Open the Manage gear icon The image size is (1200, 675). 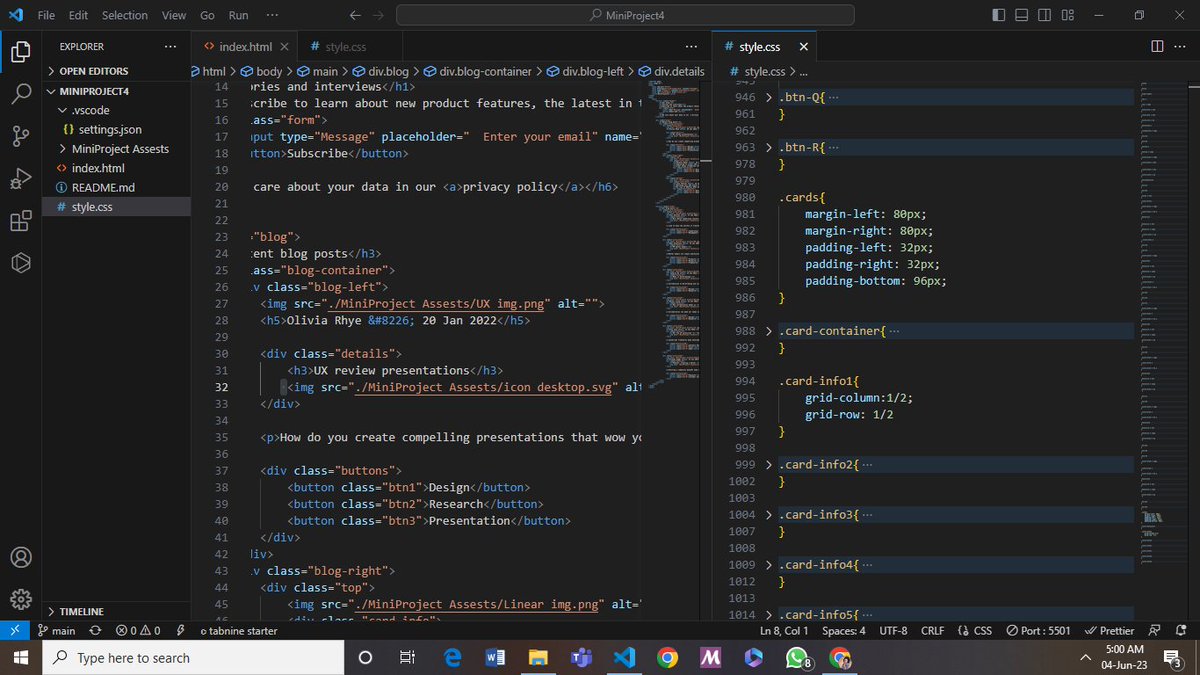[x=21, y=598]
